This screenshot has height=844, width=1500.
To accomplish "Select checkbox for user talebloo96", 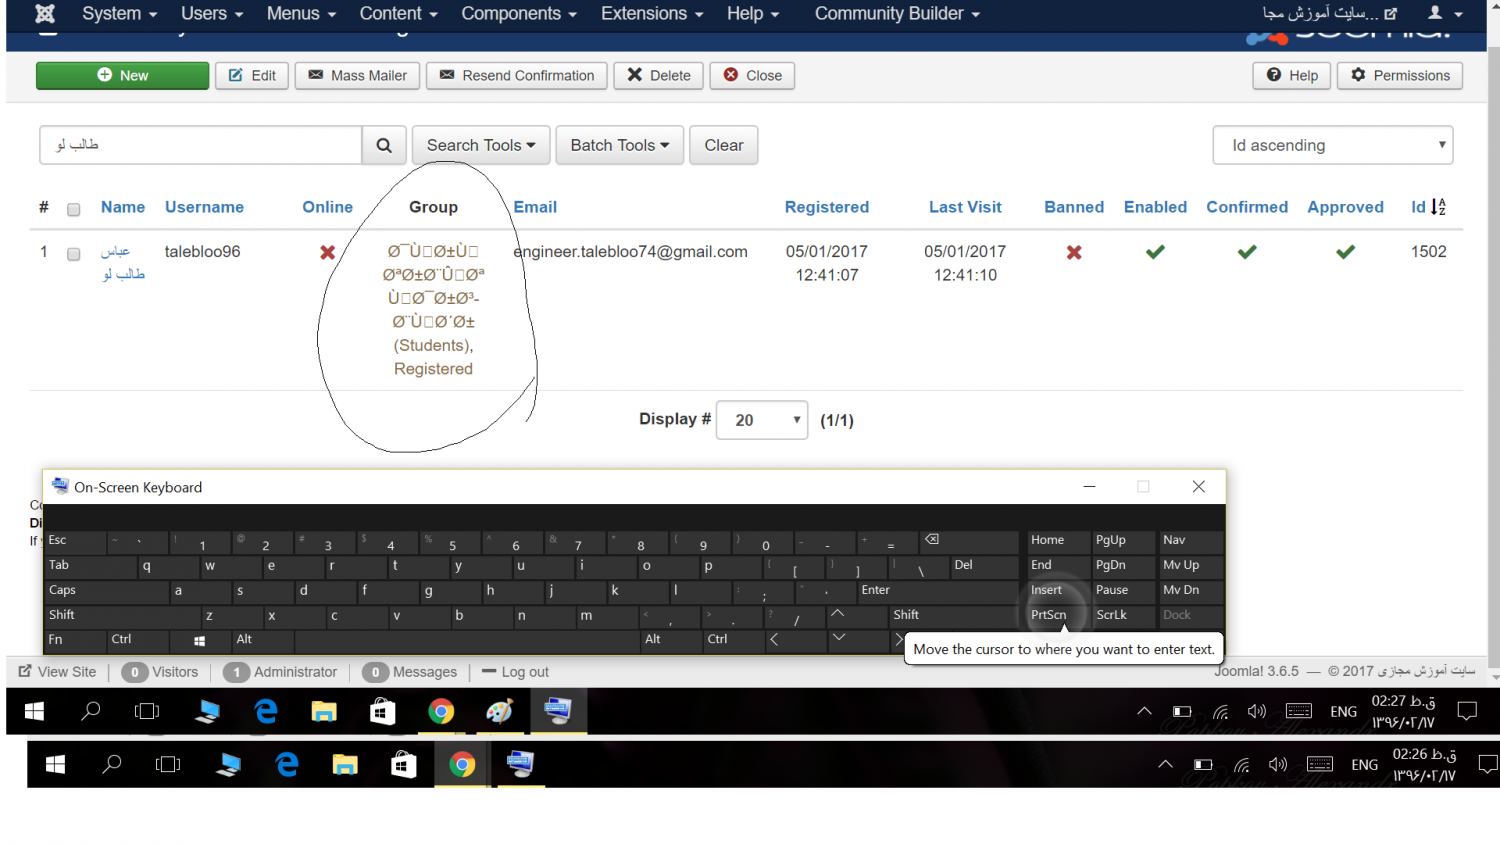I will (x=73, y=254).
